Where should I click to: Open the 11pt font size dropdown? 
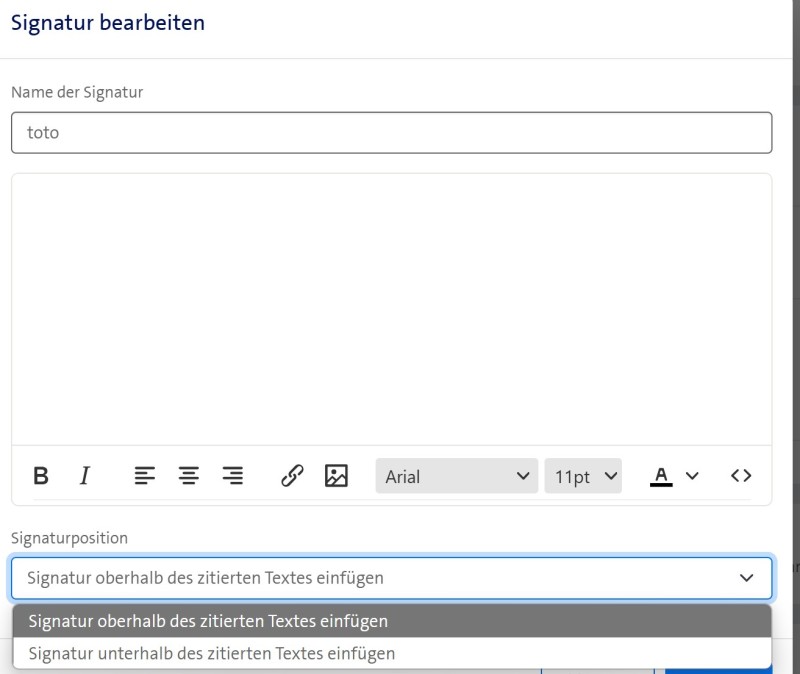[583, 476]
